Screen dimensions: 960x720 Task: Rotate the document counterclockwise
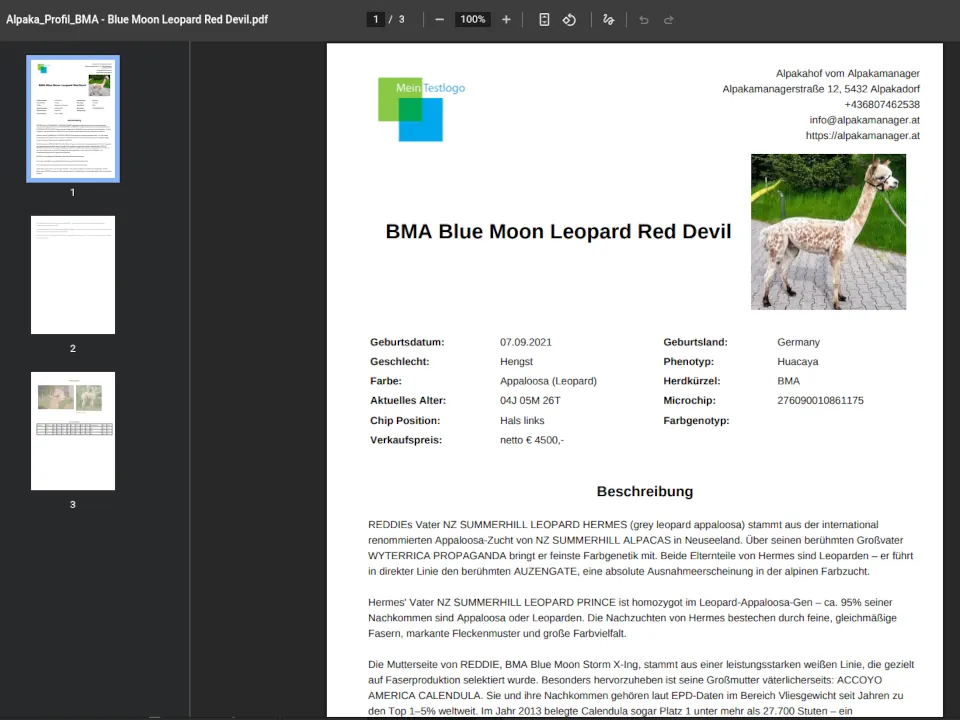pyautogui.click(x=569, y=20)
